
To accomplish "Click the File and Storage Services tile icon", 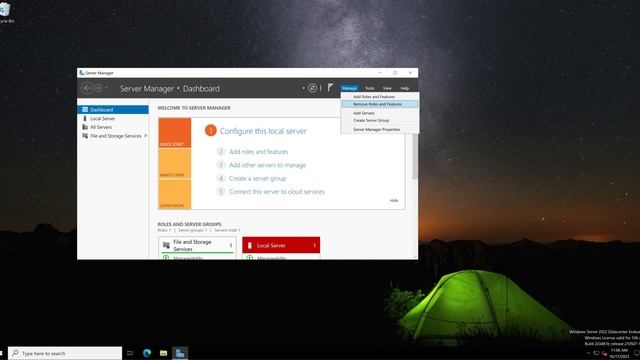I will (x=166, y=245).
